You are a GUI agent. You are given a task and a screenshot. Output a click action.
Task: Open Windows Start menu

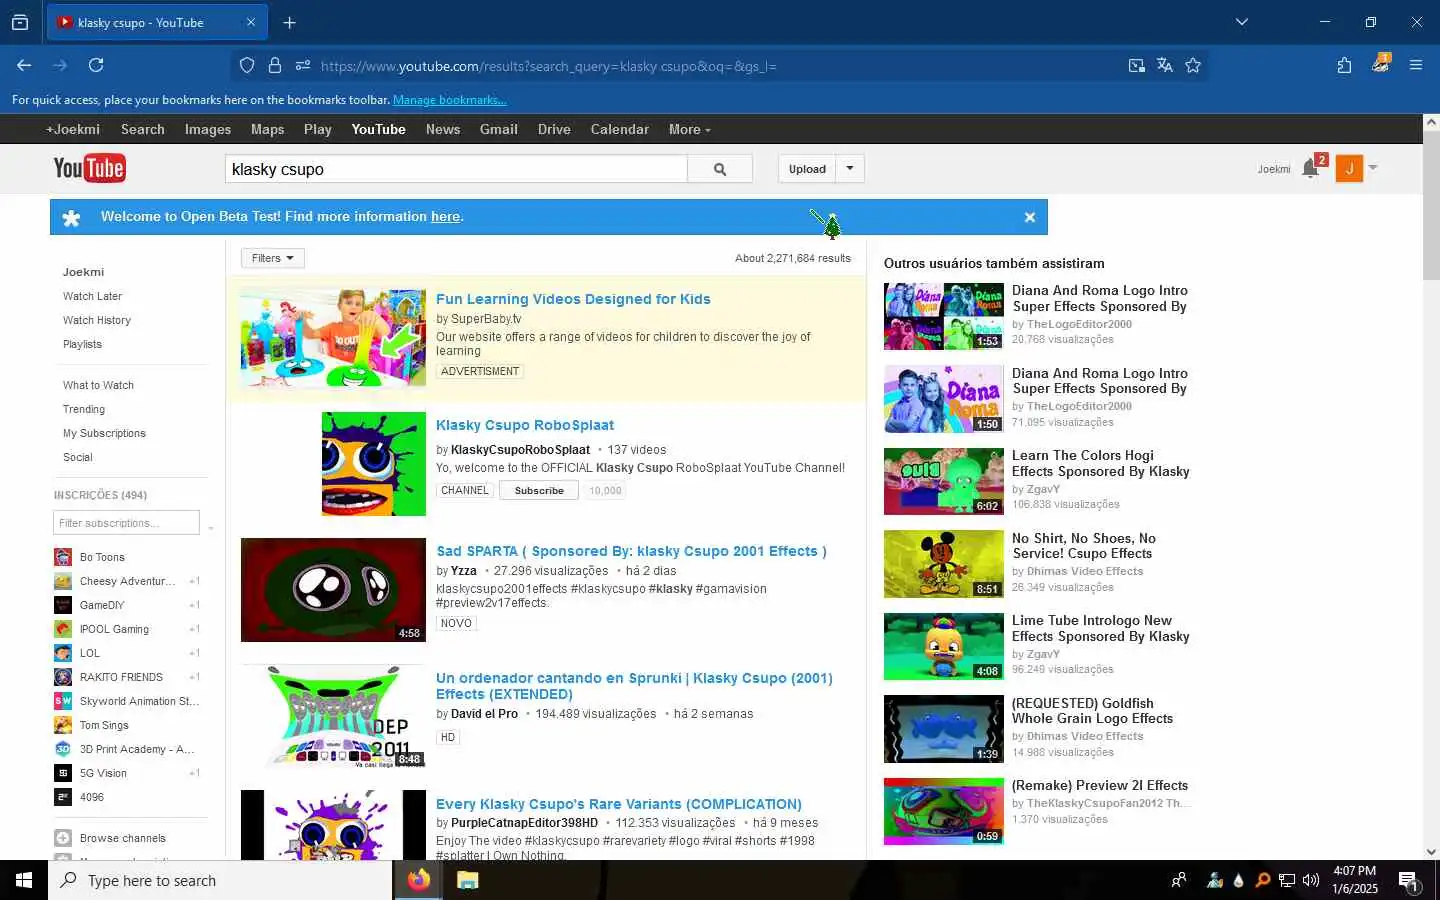point(24,880)
